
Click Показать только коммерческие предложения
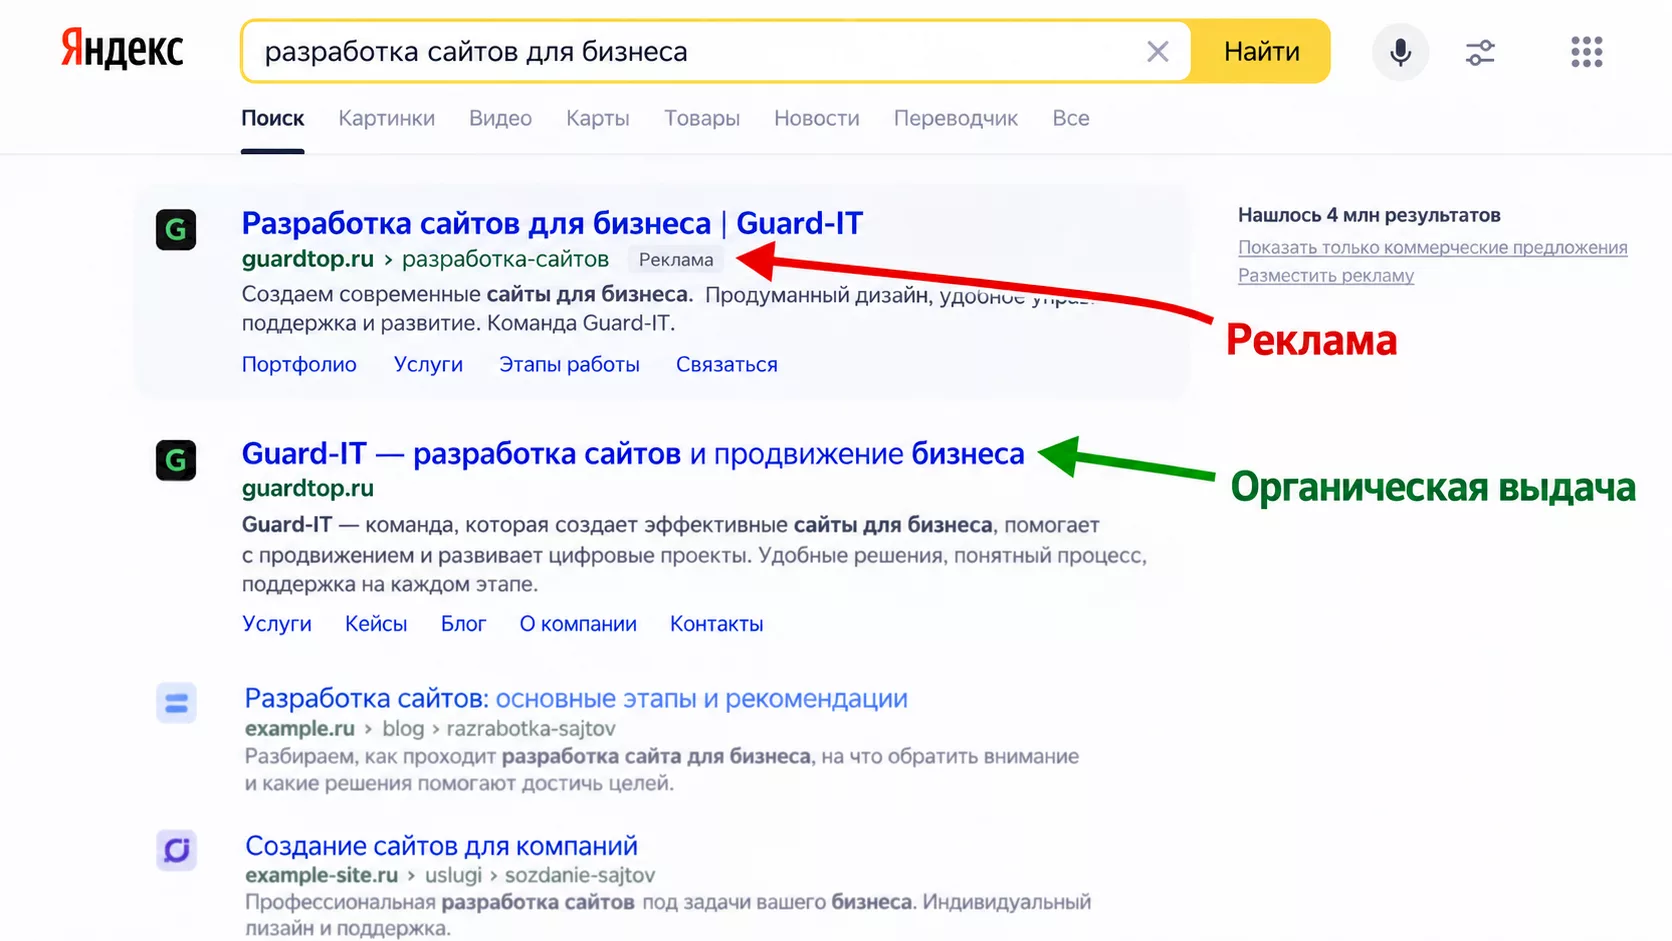coord(1432,247)
